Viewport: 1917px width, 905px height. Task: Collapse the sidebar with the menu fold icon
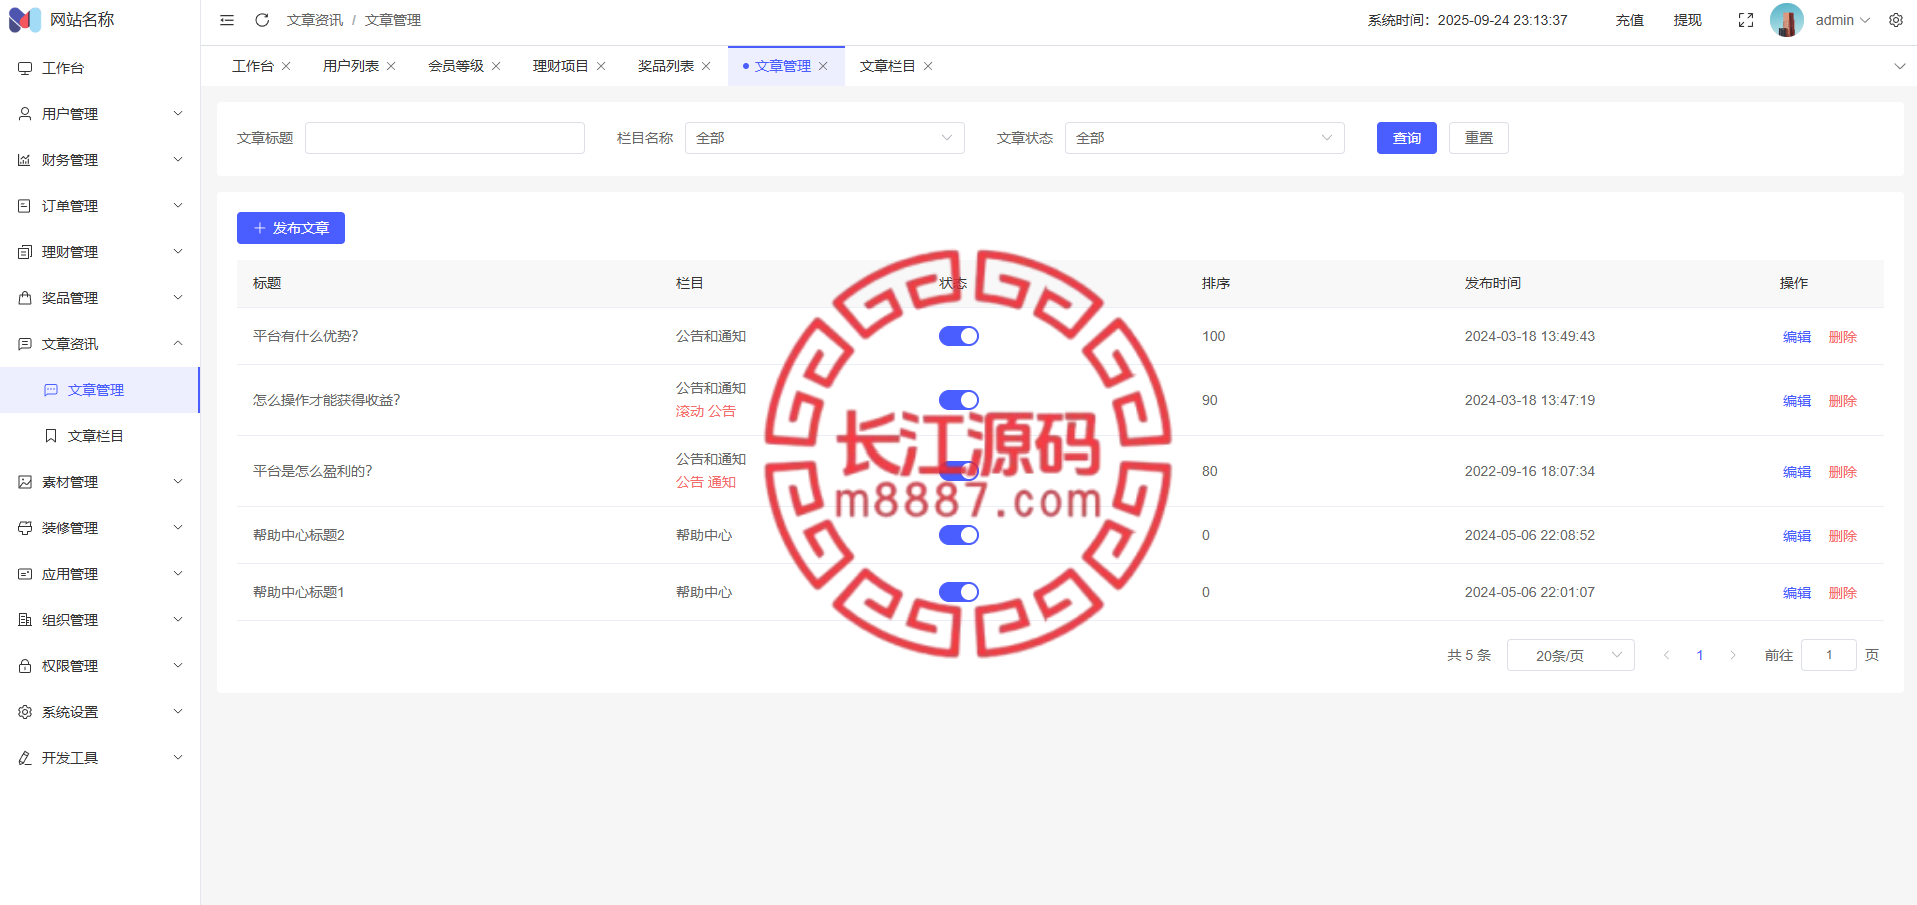[227, 20]
